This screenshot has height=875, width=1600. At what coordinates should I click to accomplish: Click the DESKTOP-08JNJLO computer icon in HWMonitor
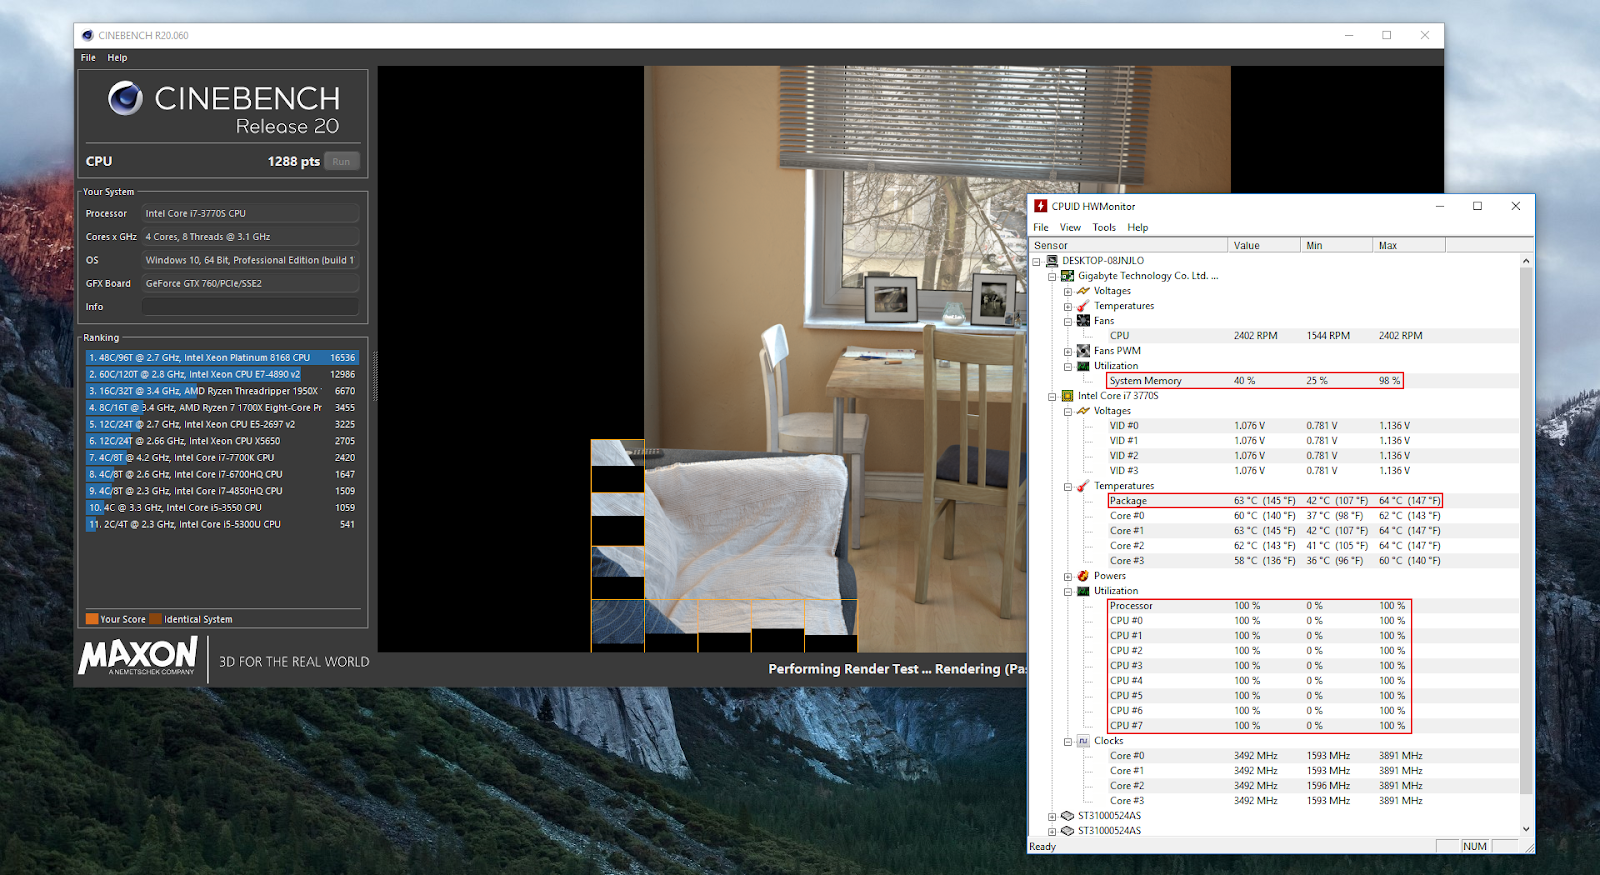[1052, 261]
